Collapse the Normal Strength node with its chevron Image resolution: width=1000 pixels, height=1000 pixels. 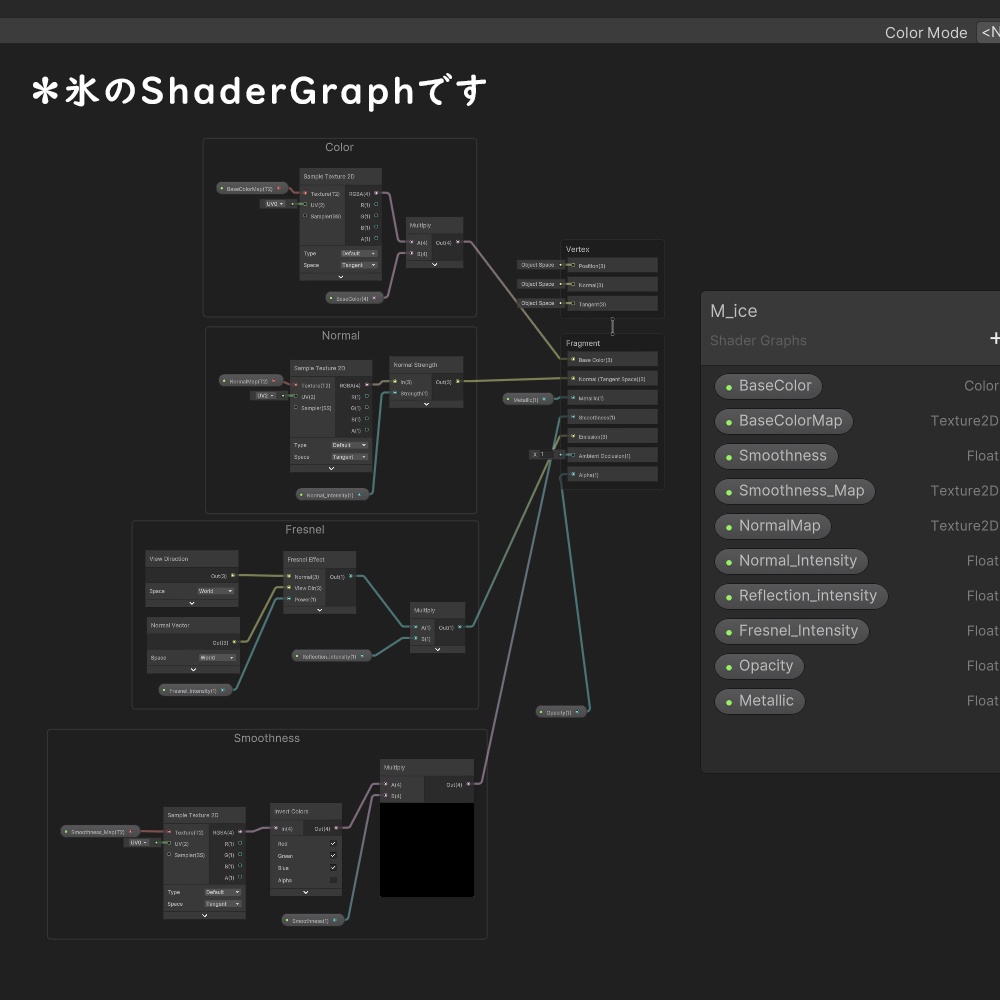426,404
